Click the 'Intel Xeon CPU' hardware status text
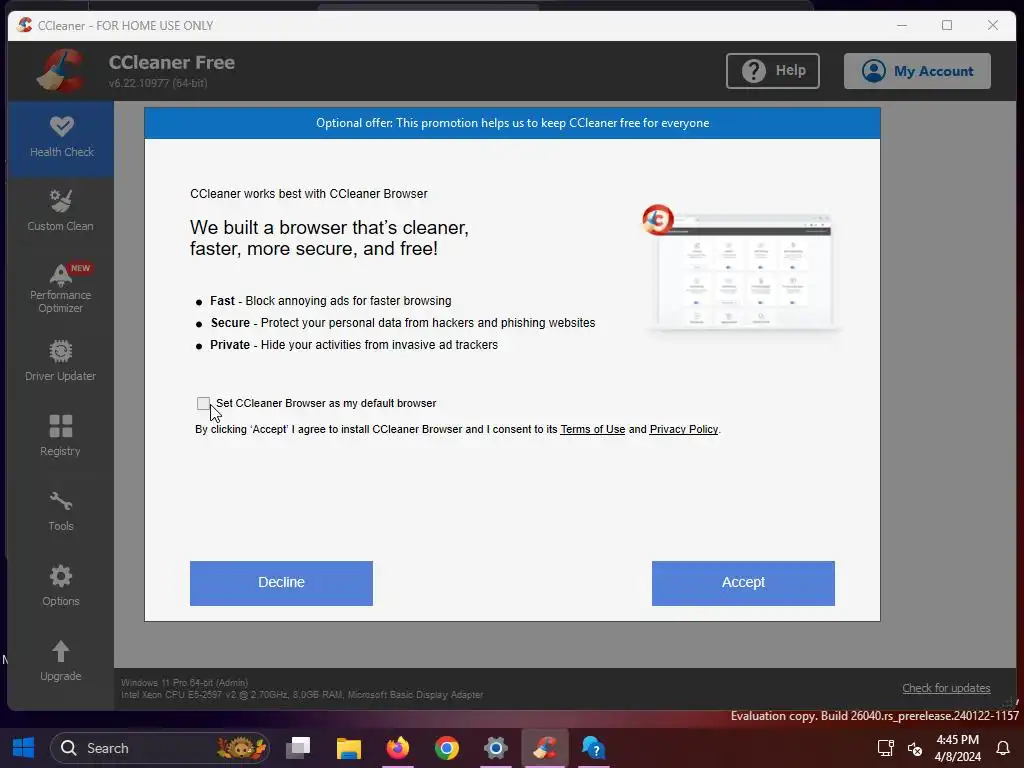1024x768 pixels. pyautogui.click(x=302, y=695)
